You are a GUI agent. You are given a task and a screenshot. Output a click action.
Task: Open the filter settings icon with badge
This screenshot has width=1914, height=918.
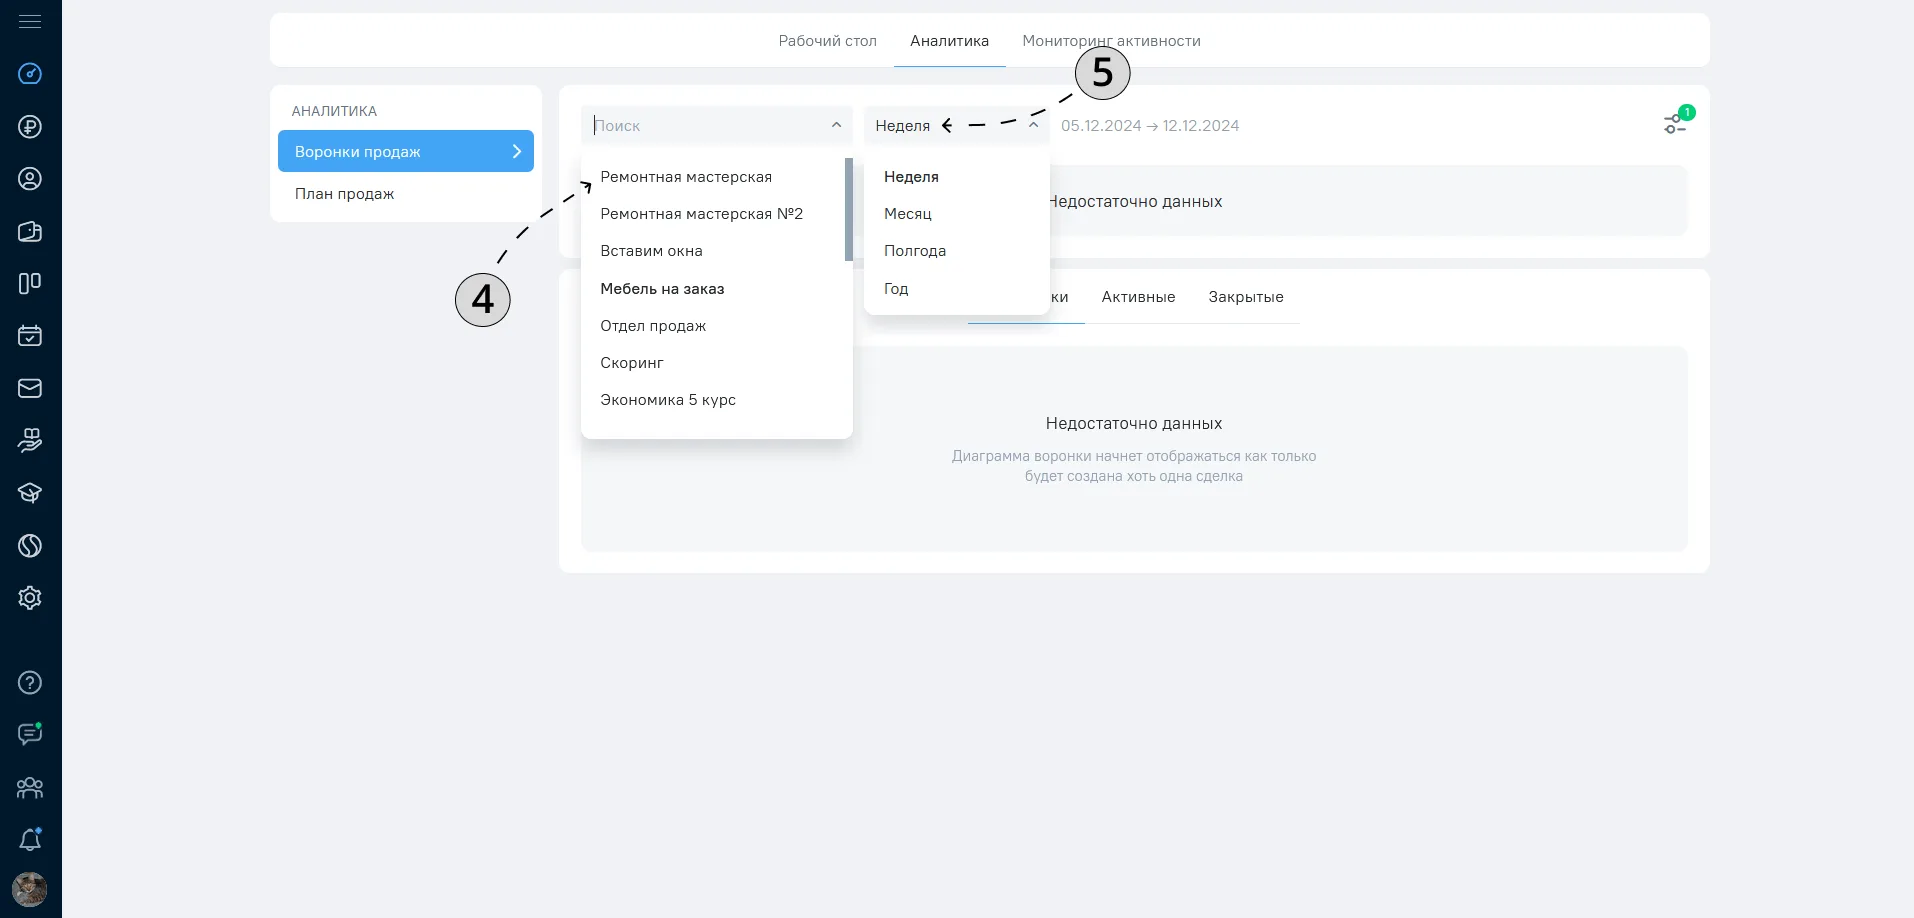click(1677, 122)
